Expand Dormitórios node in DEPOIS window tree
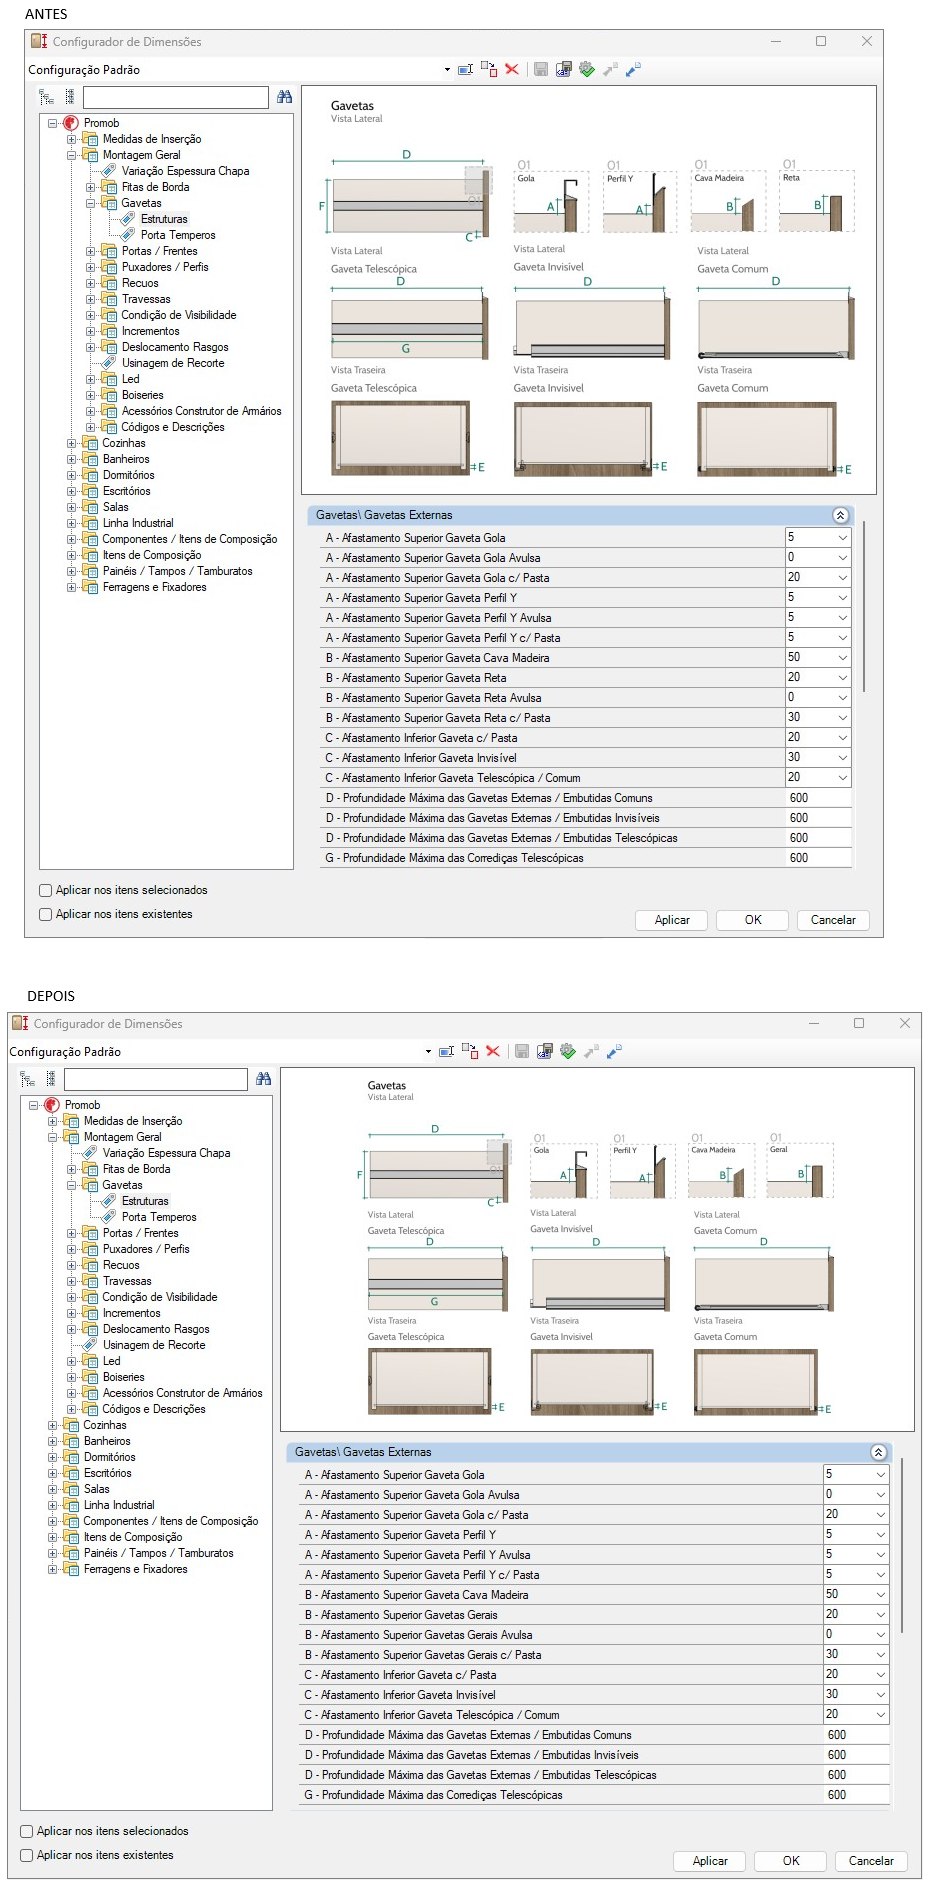 tap(53, 1457)
